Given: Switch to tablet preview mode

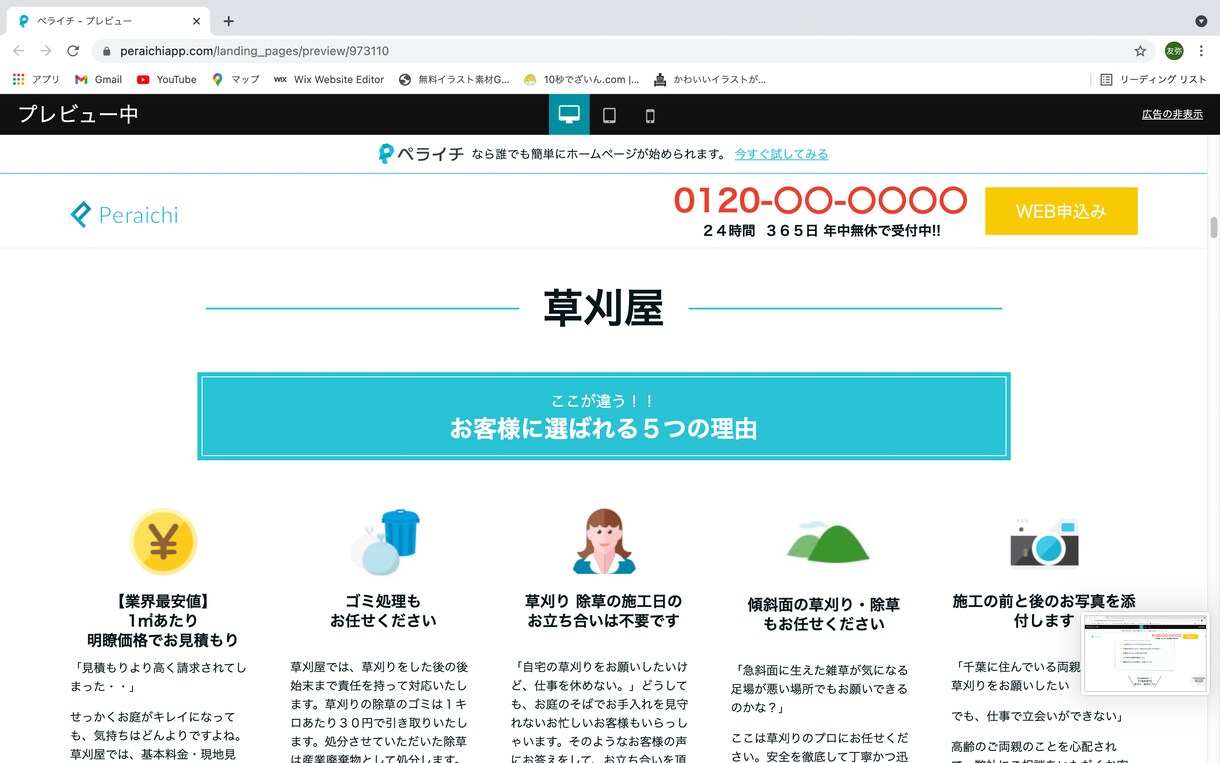Looking at the screenshot, I should coord(609,115).
